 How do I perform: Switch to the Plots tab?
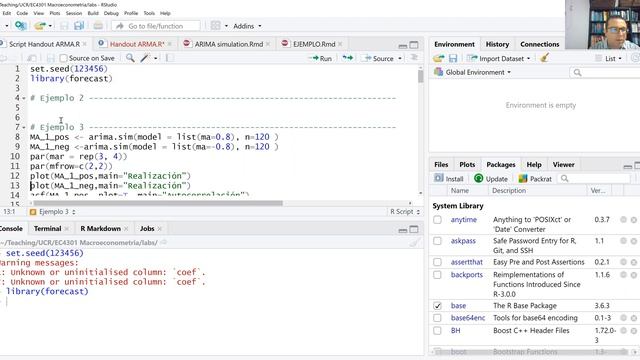(x=467, y=164)
